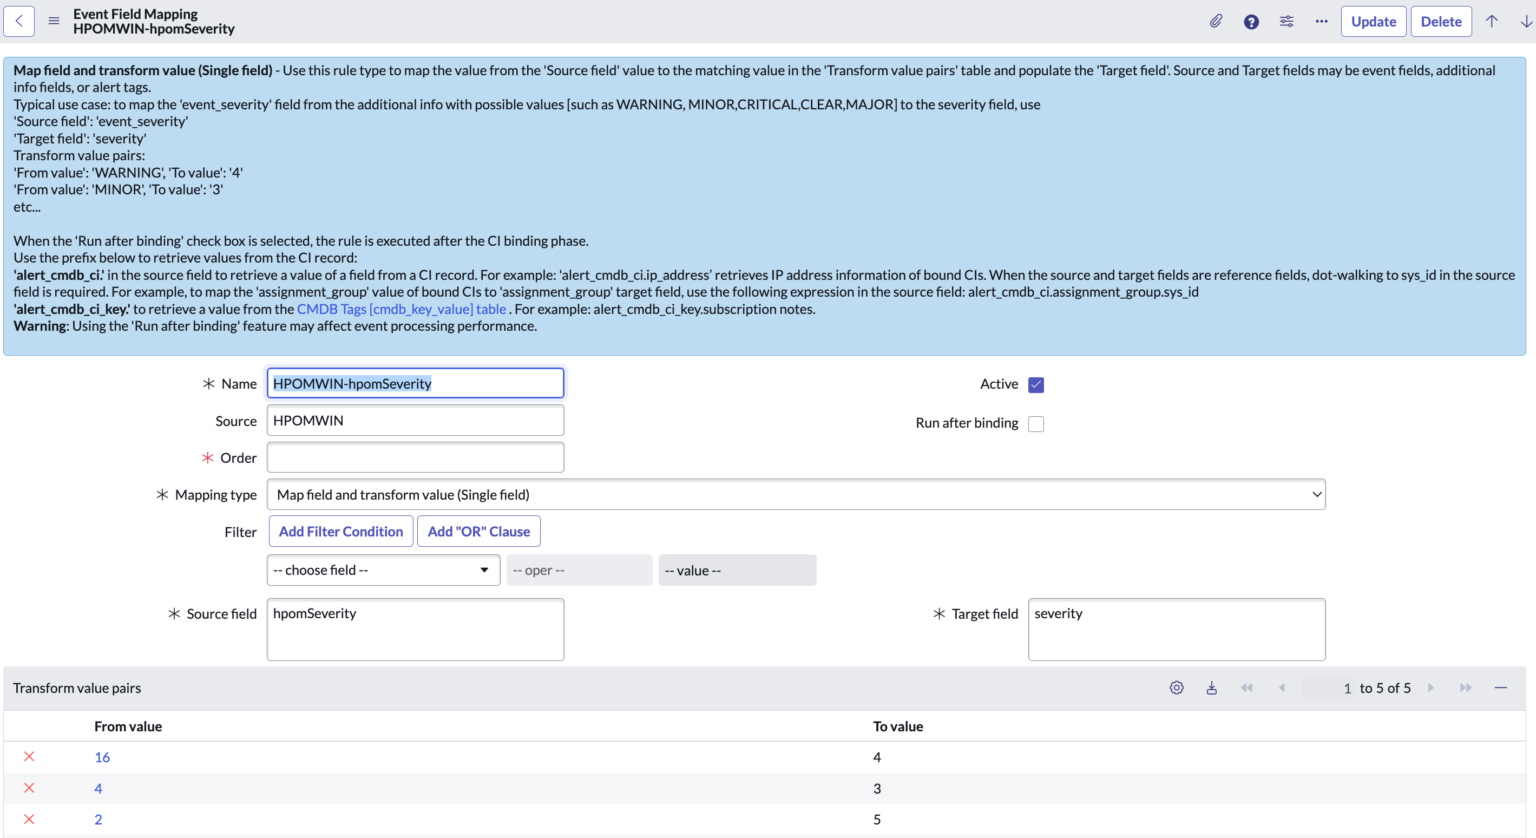Open Transform value pairs list gear settings
1536x838 pixels.
click(1176, 688)
